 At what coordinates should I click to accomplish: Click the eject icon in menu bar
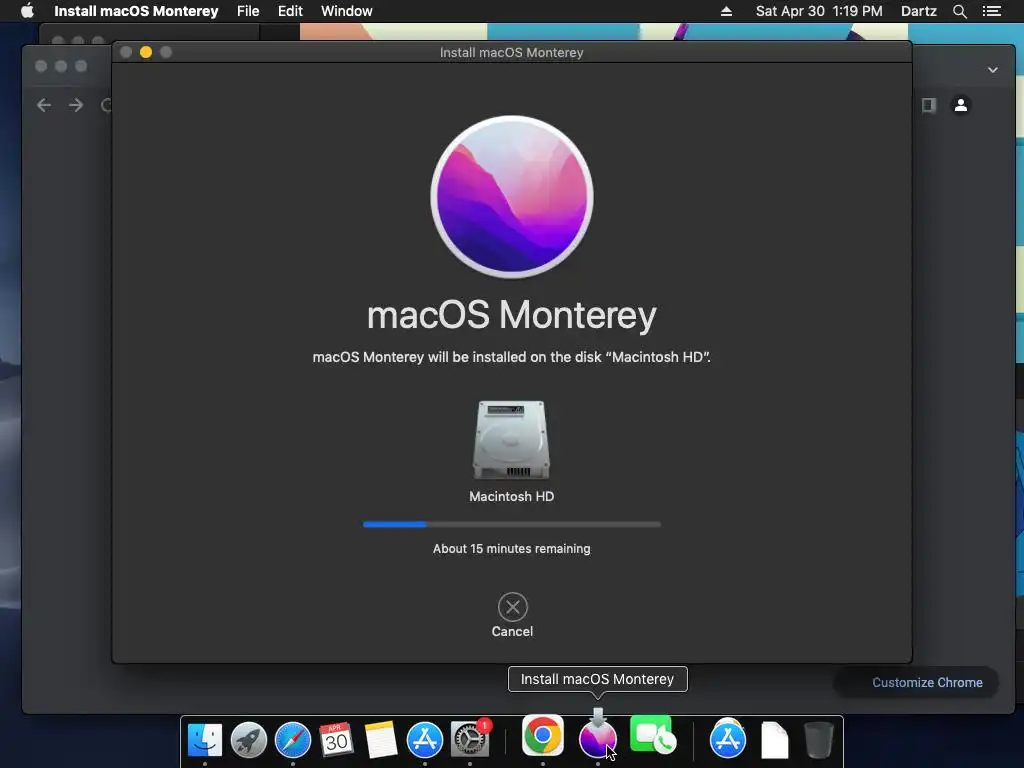(x=726, y=11)
